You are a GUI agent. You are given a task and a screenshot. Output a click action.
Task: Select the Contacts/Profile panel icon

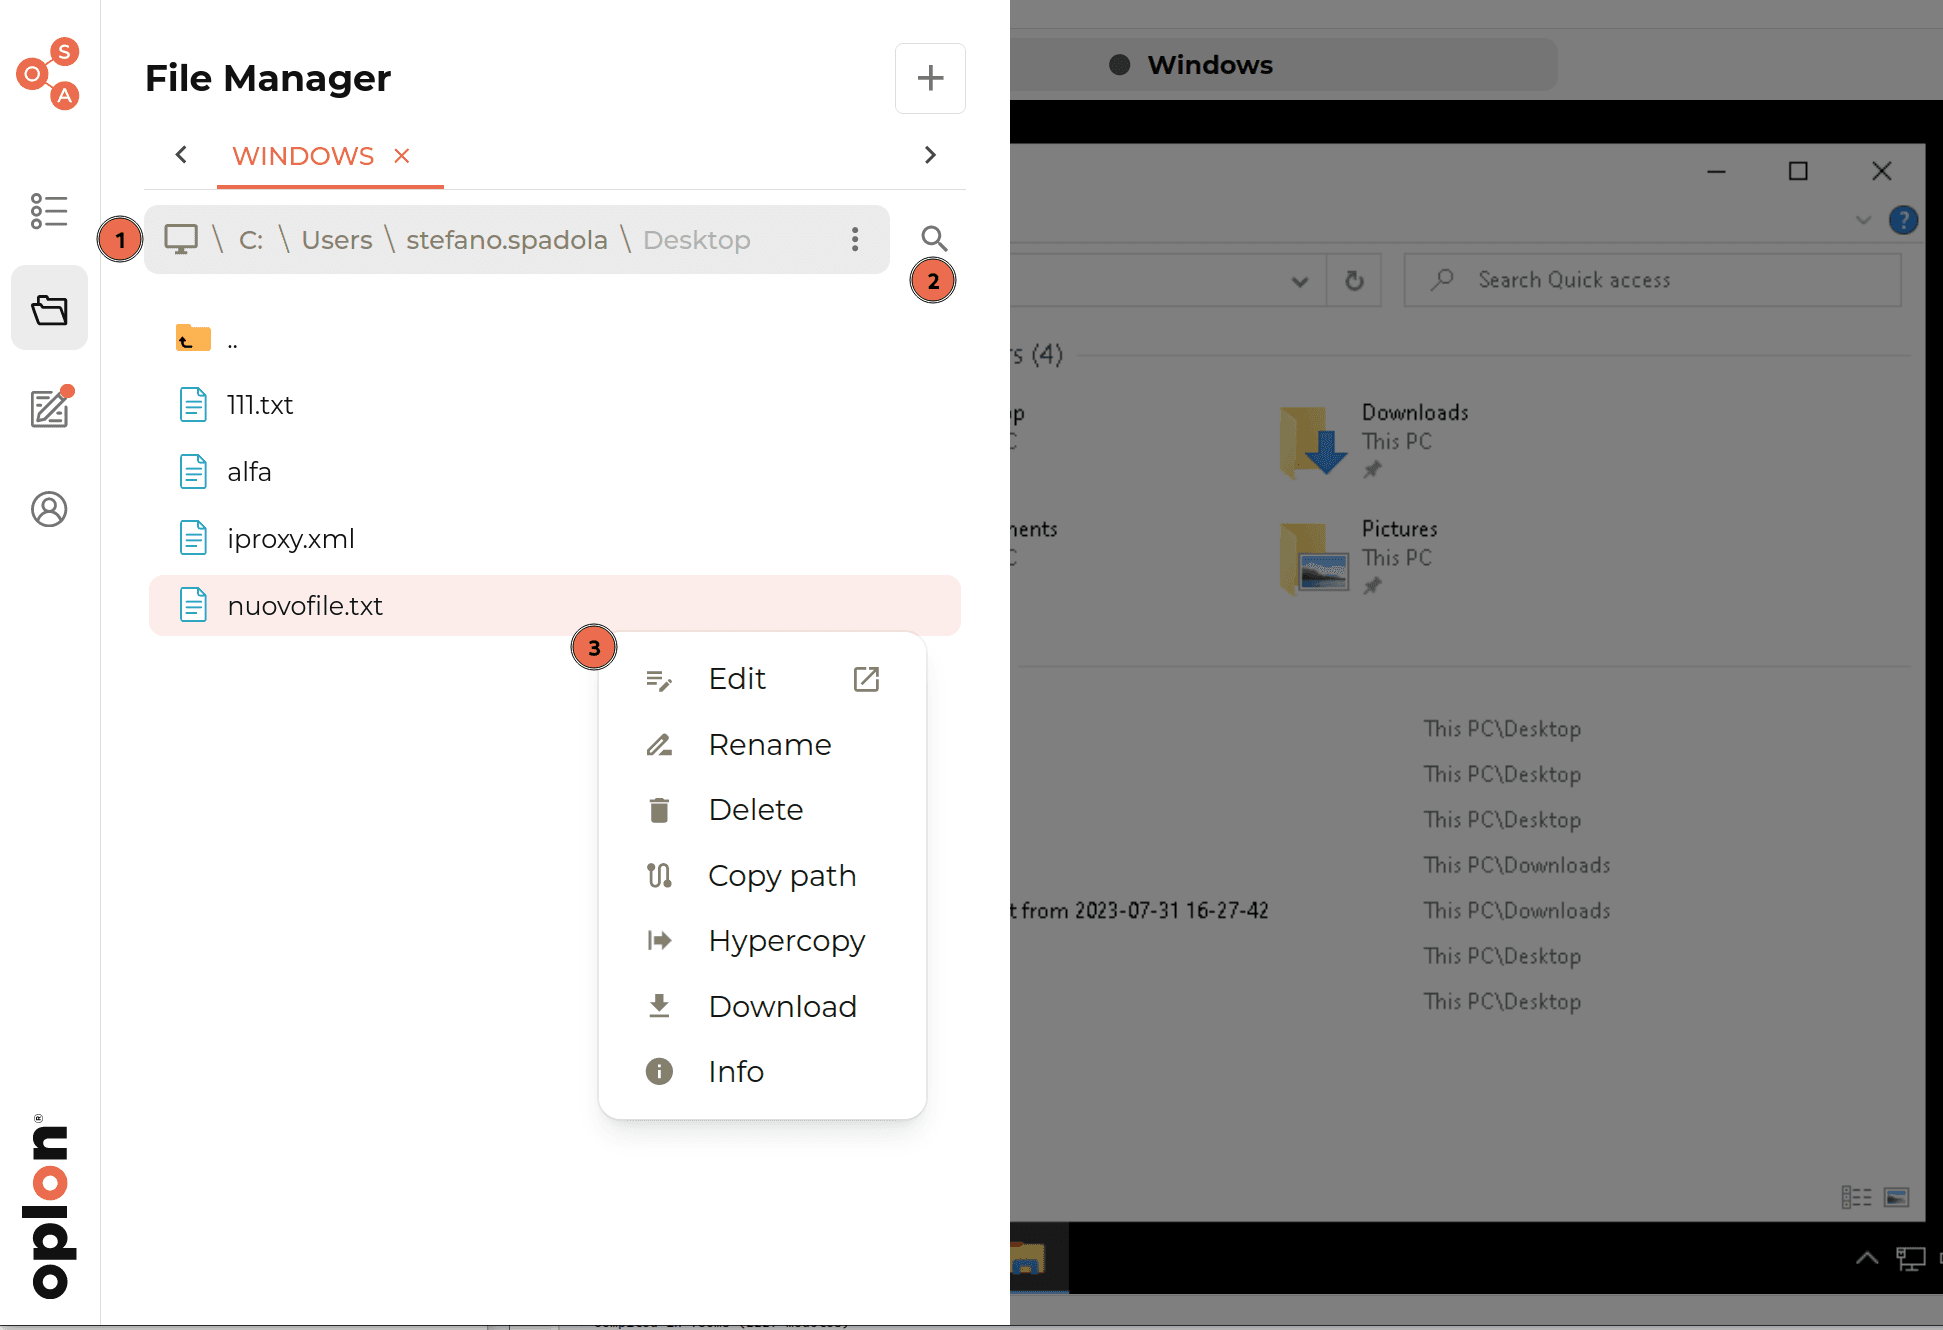[x=50, y=508]
